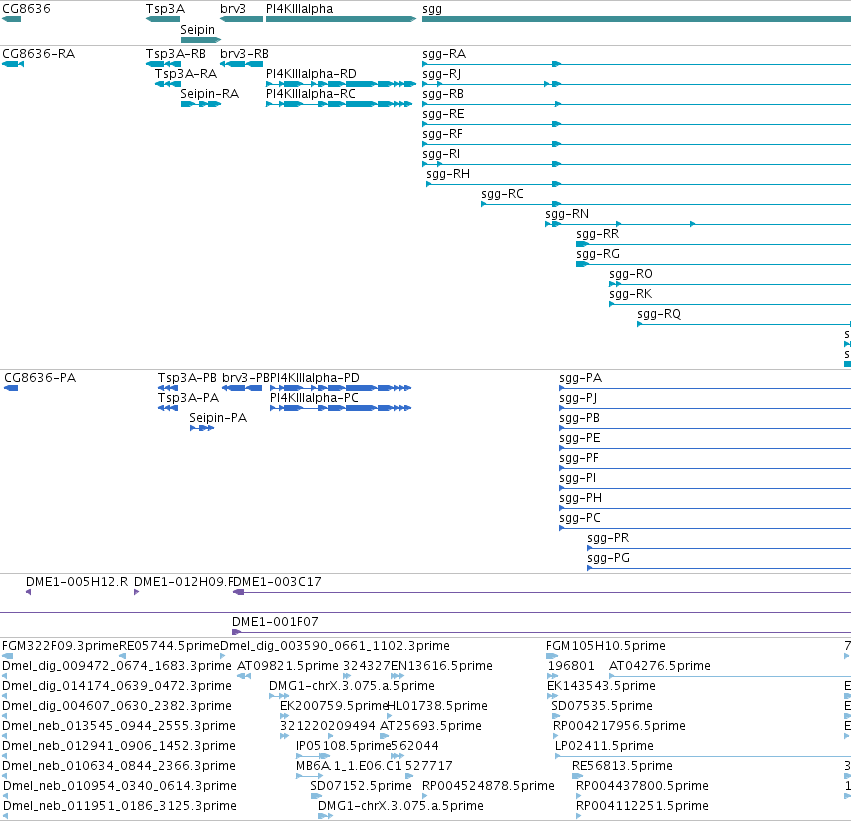This screenshot has height=821, width=851.
Task: Click the sgg-PR protein label
Action: tap(608, 539)
